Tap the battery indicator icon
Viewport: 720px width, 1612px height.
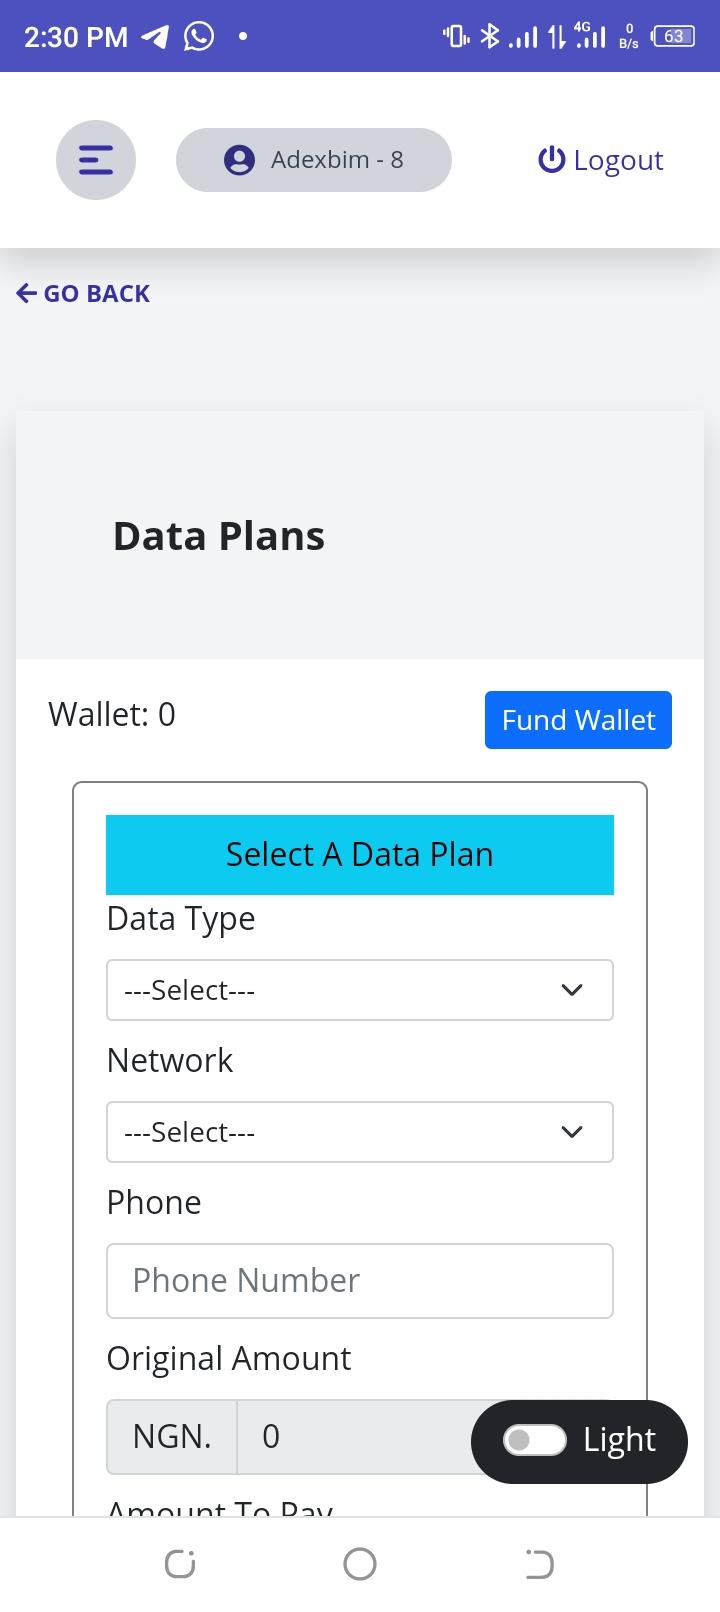(x=673, y=37)
